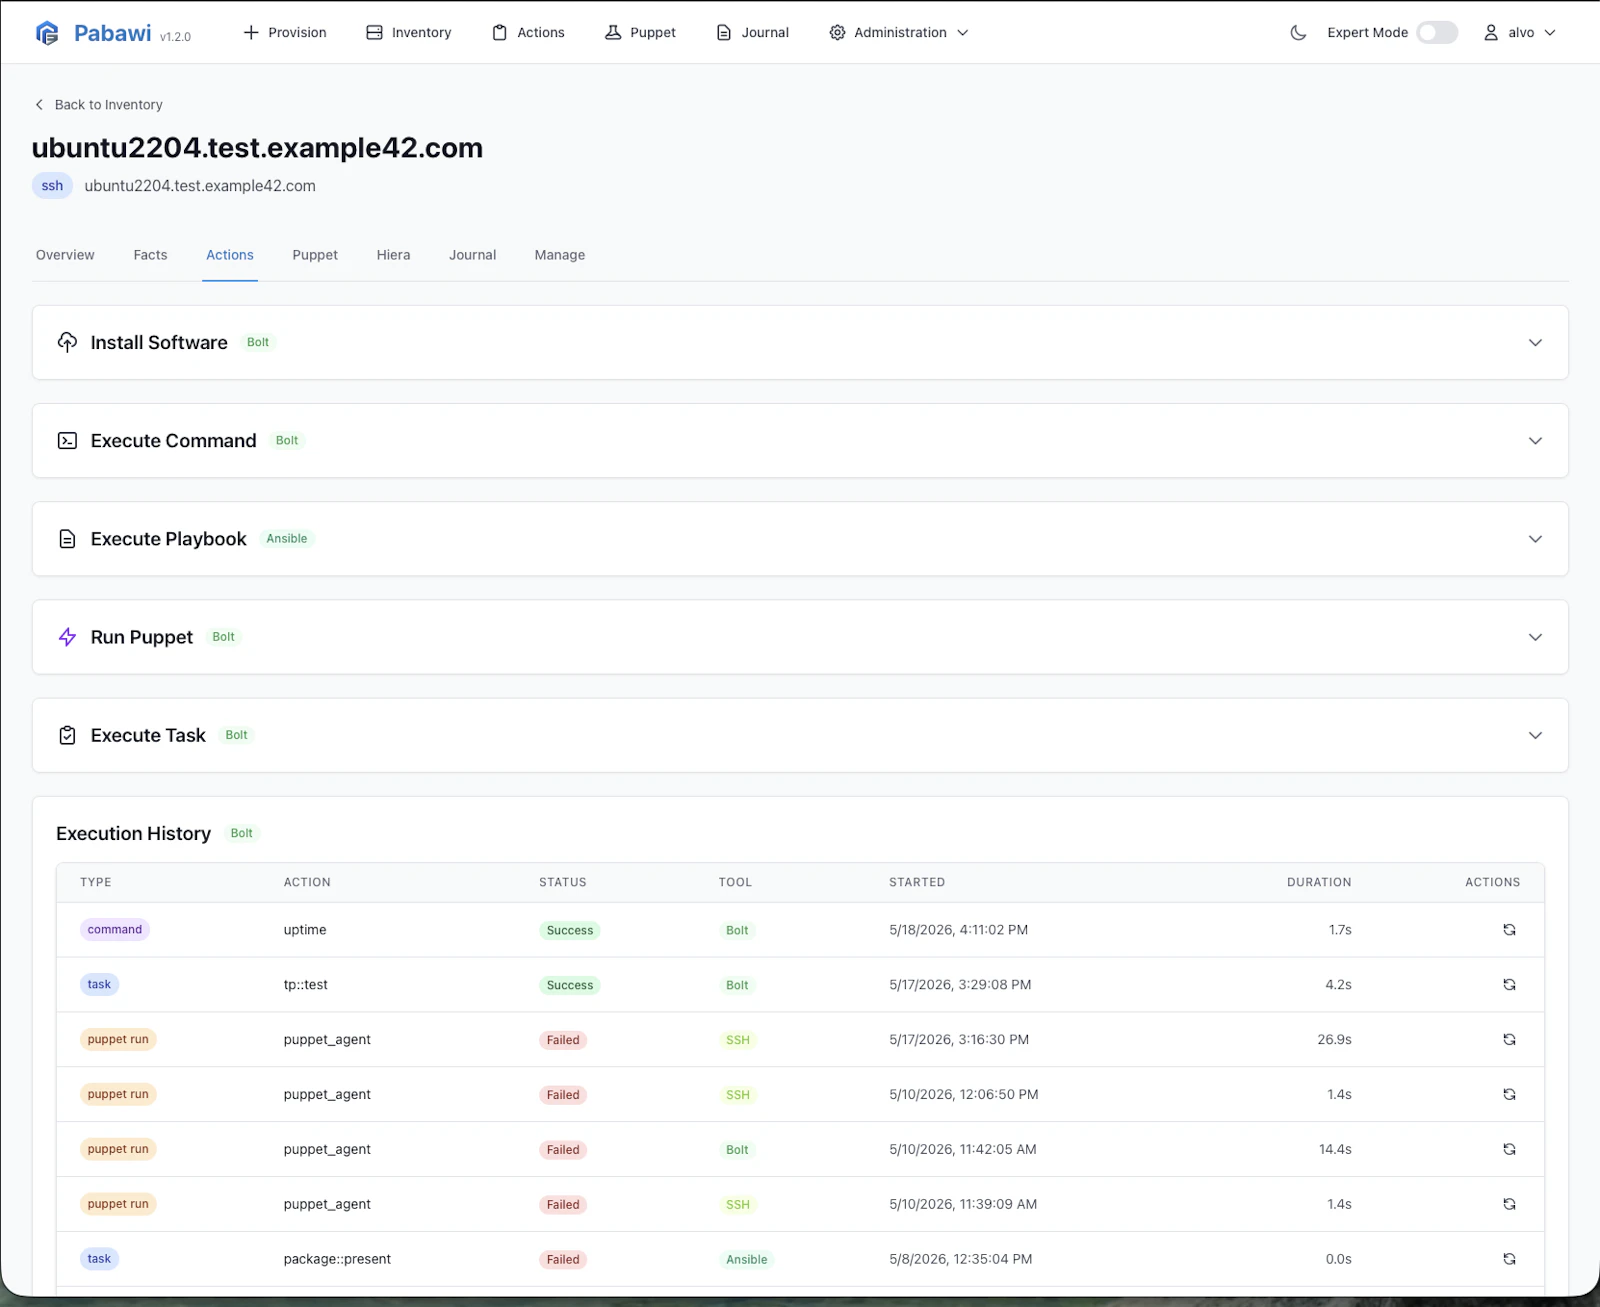
Task: Click the Ansible tool badge in history table
Action: tap(747, 1259)
